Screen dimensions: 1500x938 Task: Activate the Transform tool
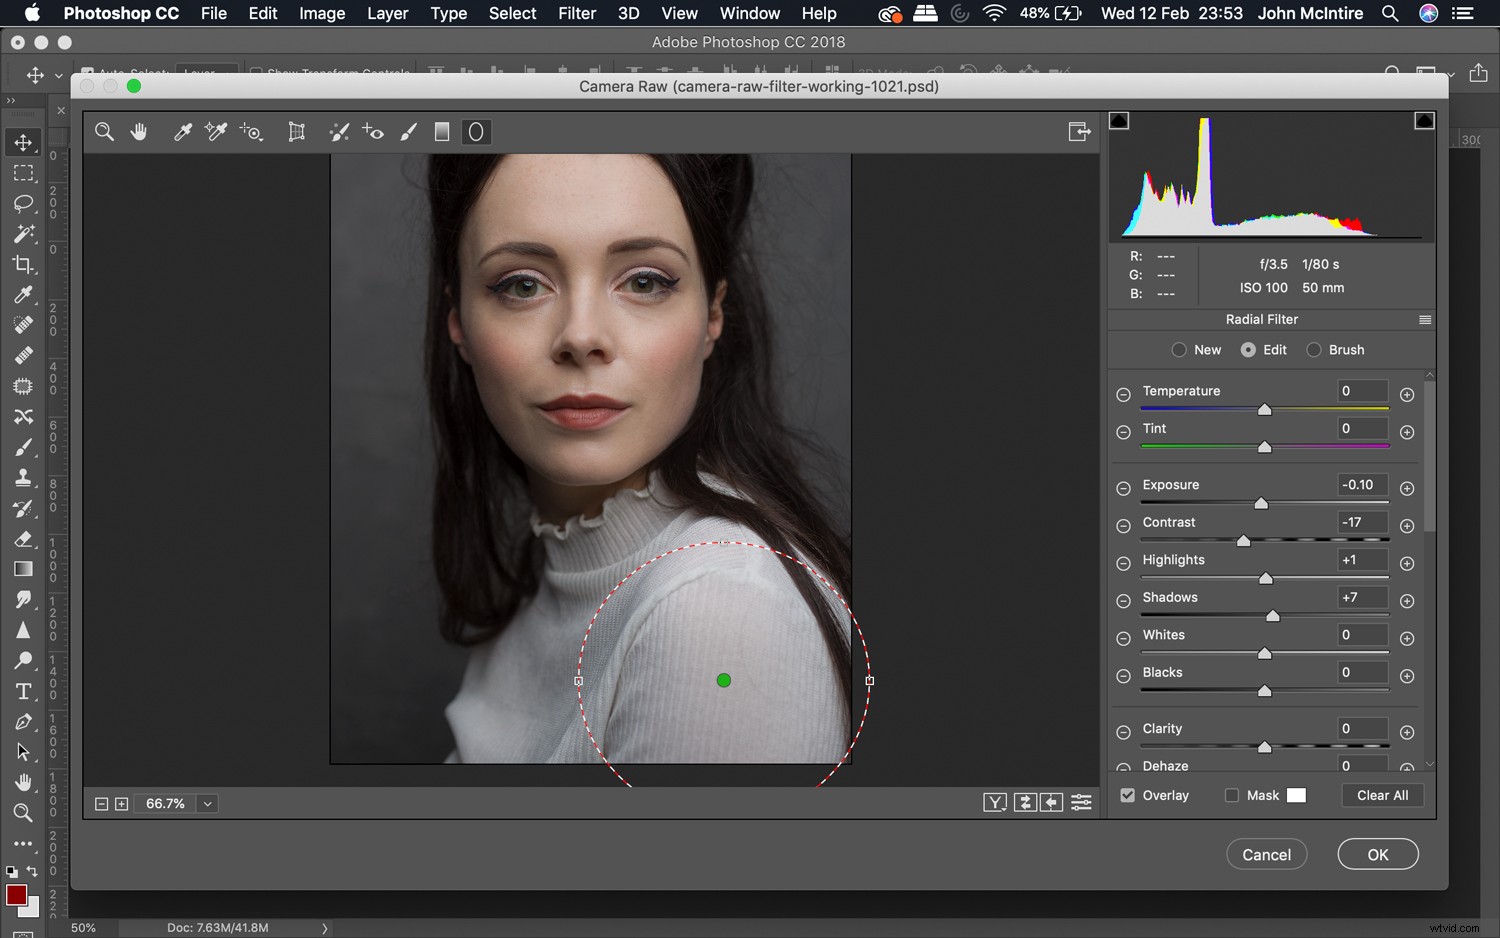(x=296, y=131)
